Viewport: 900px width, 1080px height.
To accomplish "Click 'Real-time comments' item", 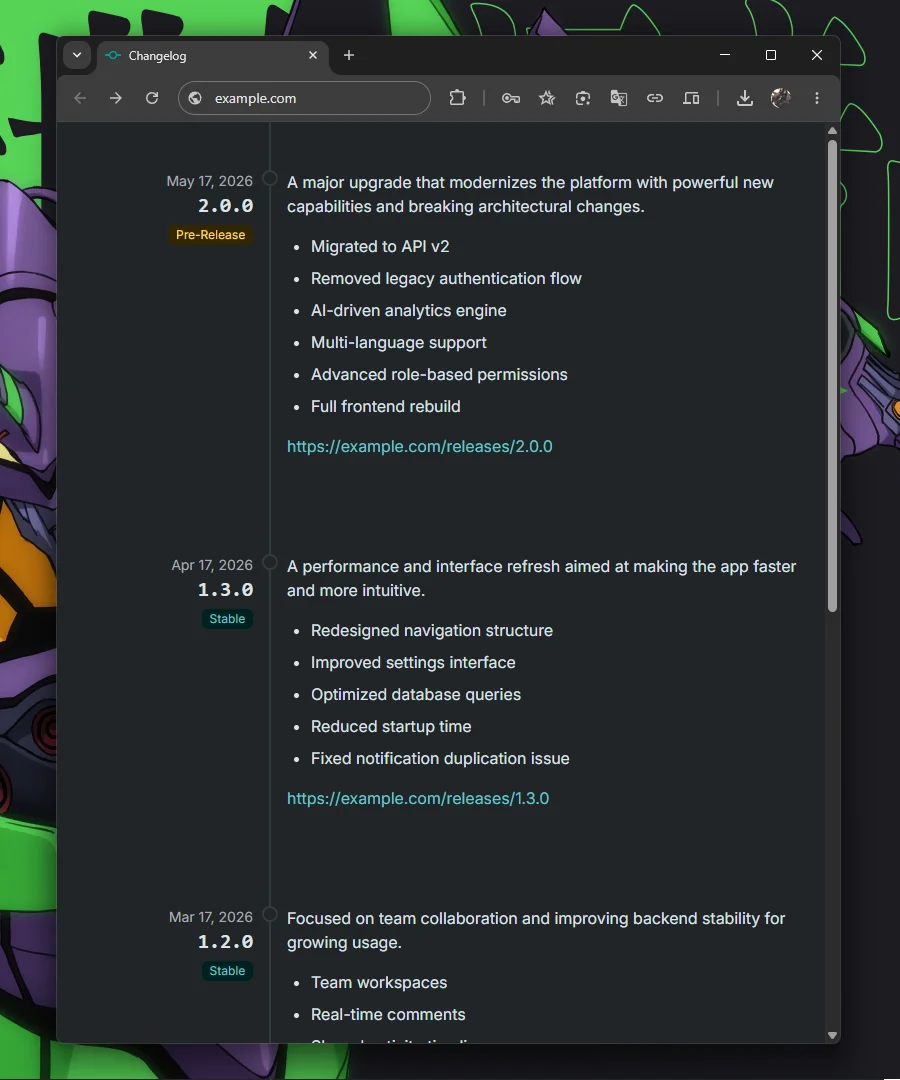I will pos(388,1015).
